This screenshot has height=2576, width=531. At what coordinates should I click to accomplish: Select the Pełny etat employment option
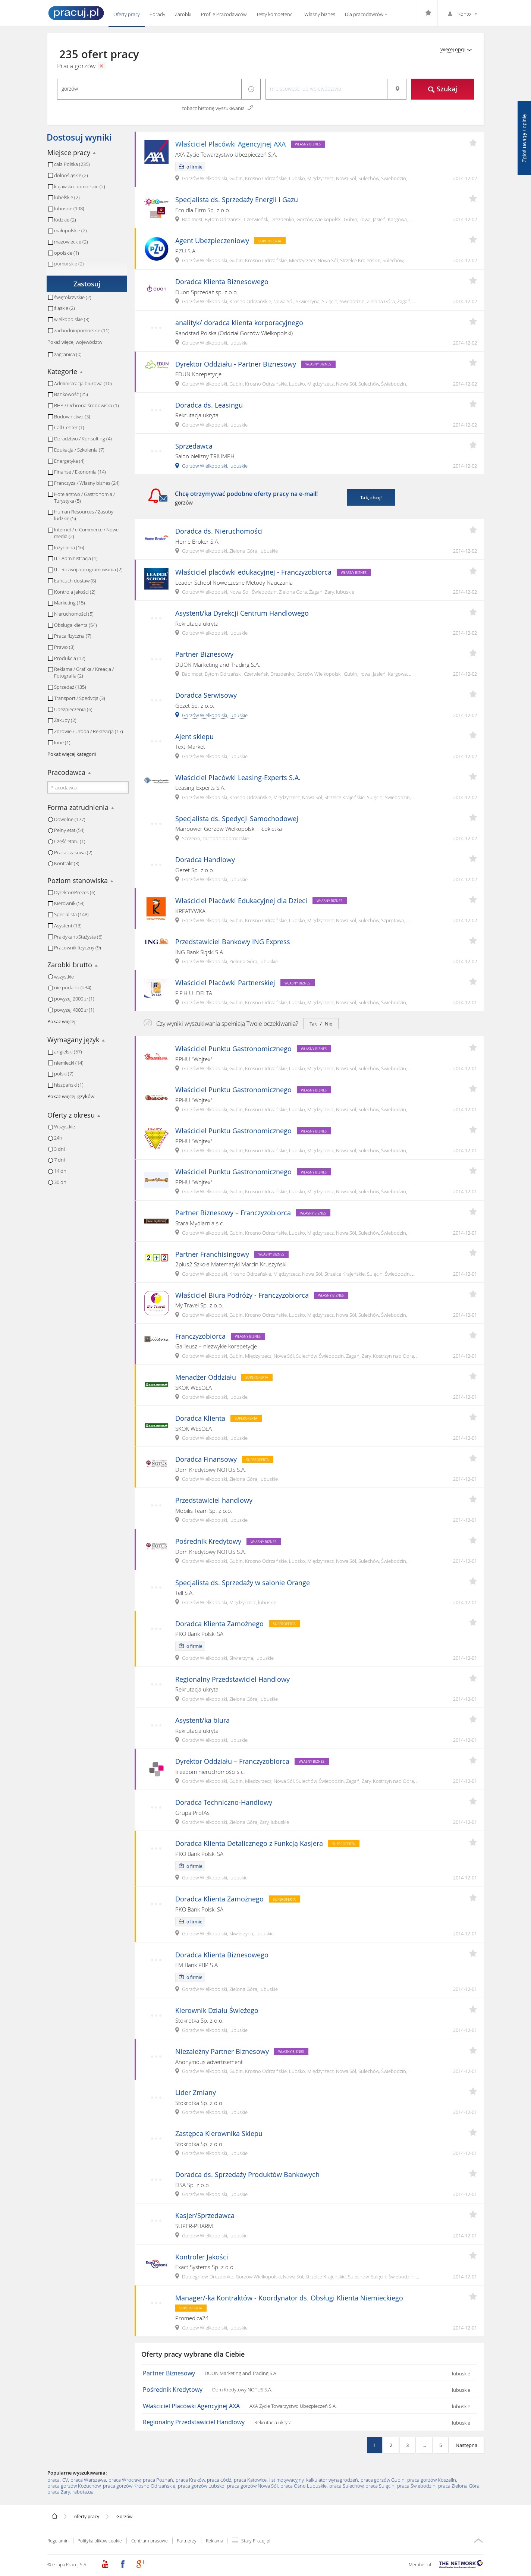[x=50, y=830]
